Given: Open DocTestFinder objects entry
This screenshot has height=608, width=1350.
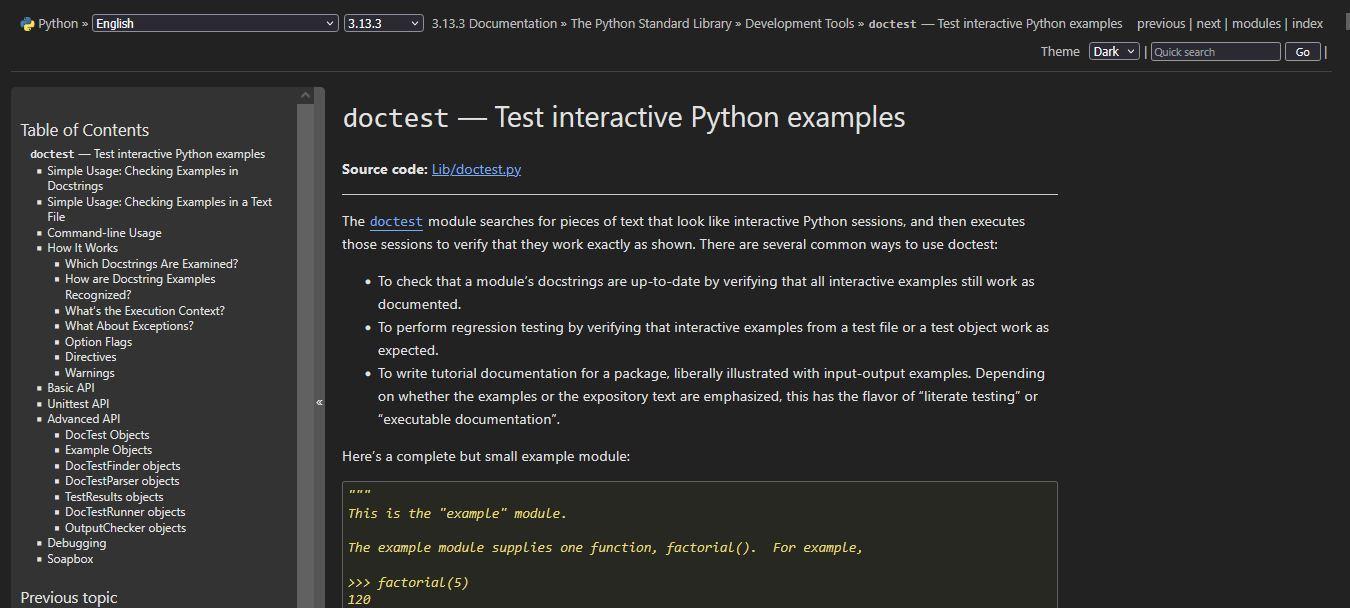Looking at the screenshot, I should pos(123,466).
